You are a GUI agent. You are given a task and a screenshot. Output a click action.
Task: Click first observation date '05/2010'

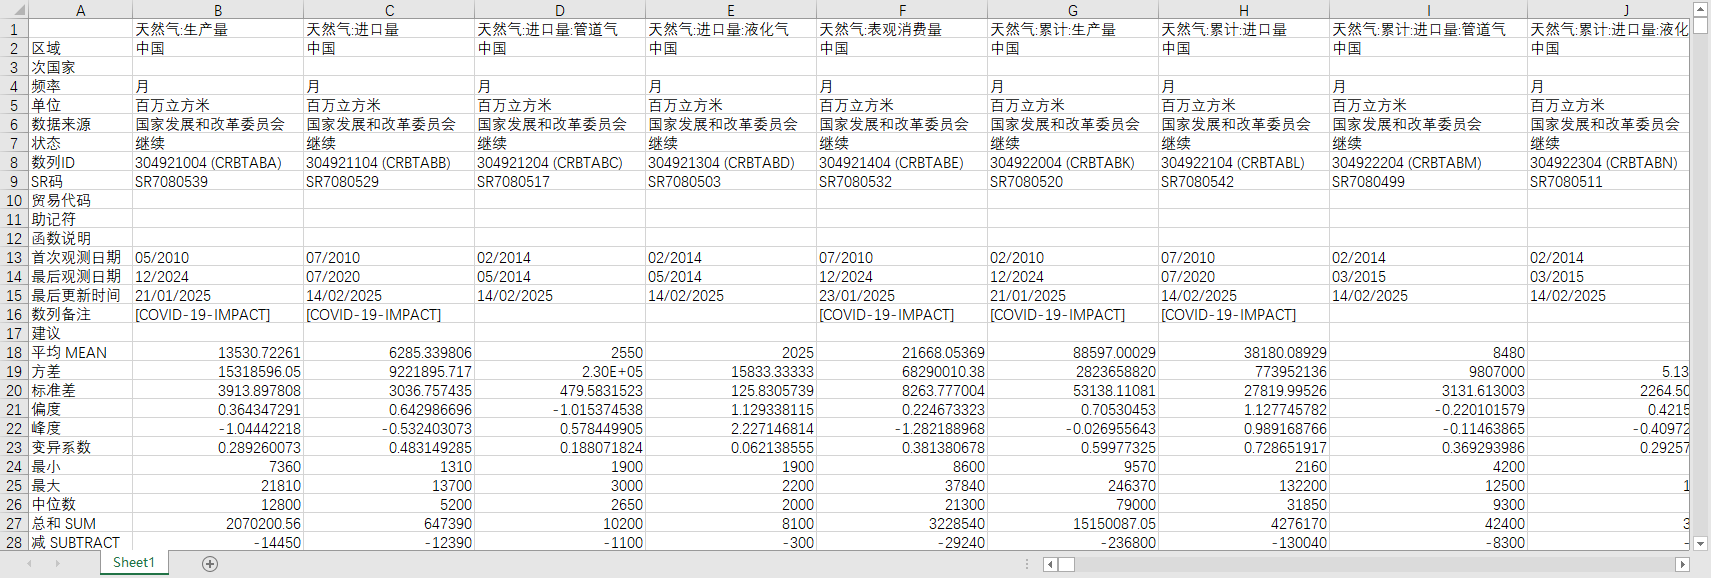click(x=218, y=257)
